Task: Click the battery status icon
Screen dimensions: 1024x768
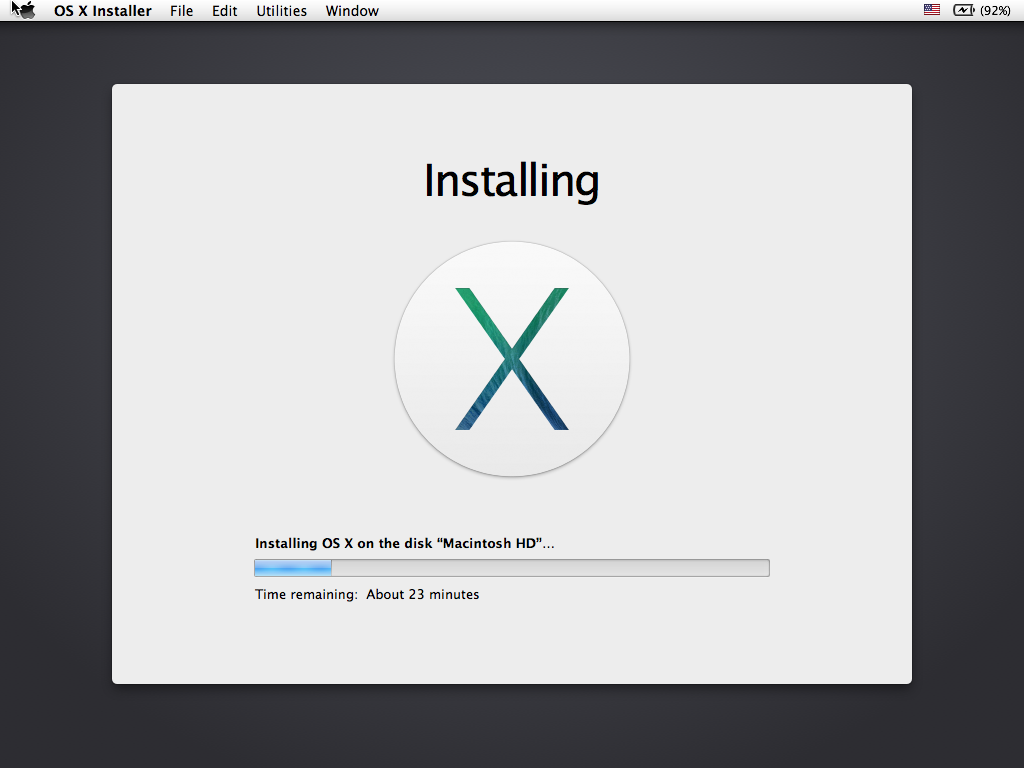Action: click(964, 10)
